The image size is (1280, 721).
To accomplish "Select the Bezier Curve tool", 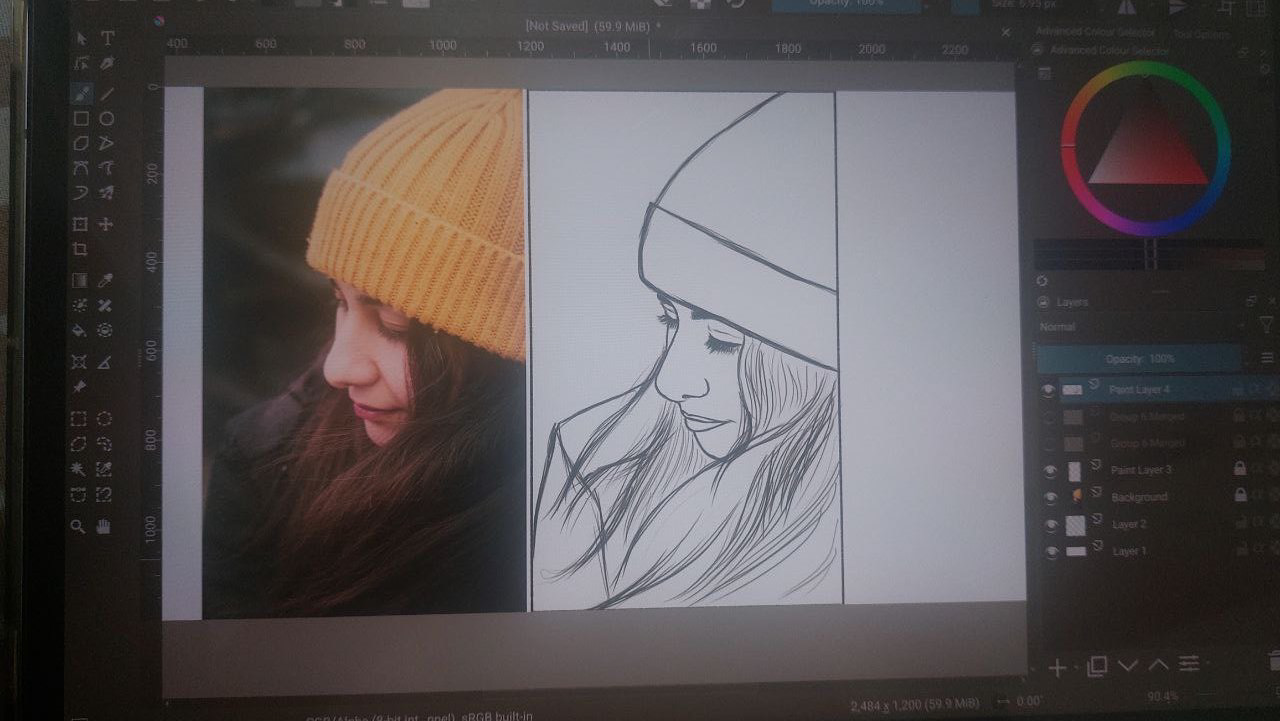I will [x=81, y=168].
